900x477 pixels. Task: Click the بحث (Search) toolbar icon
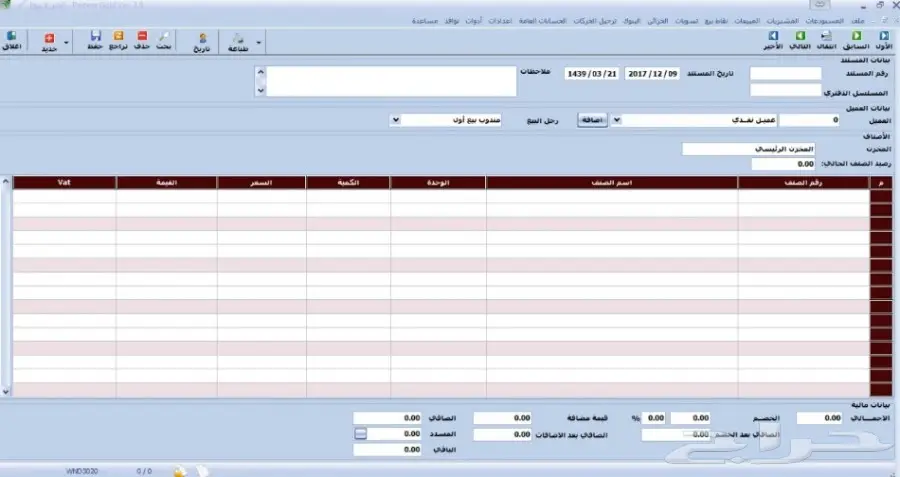pyautogui.click(x=163, y=42)
